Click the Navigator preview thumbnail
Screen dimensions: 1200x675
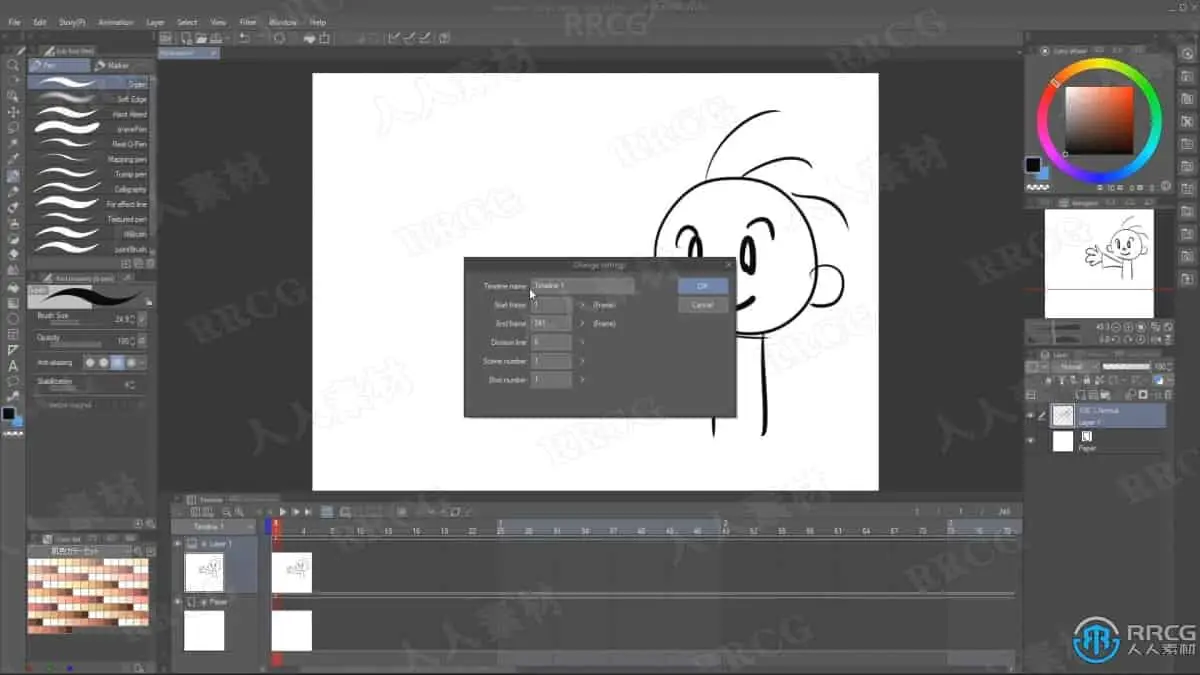[1099, 263]
